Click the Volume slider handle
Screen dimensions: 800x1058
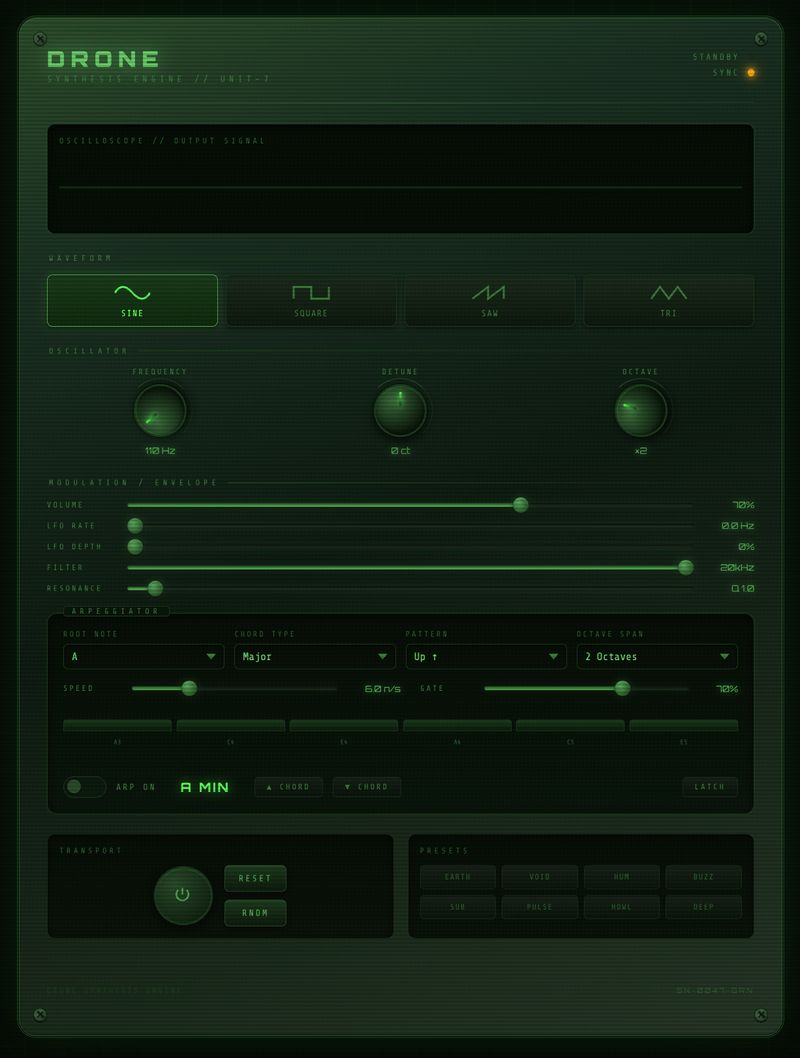point(520,505)
